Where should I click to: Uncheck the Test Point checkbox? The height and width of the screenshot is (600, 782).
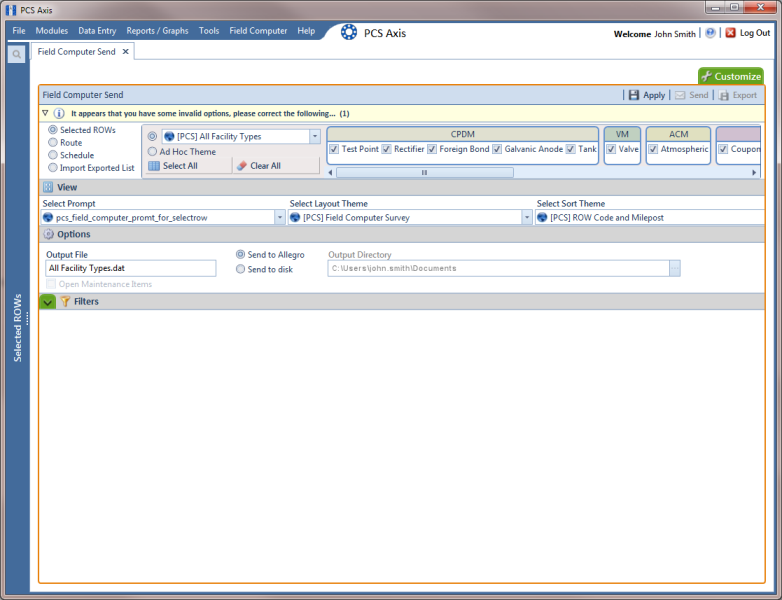tap(334, 149)
